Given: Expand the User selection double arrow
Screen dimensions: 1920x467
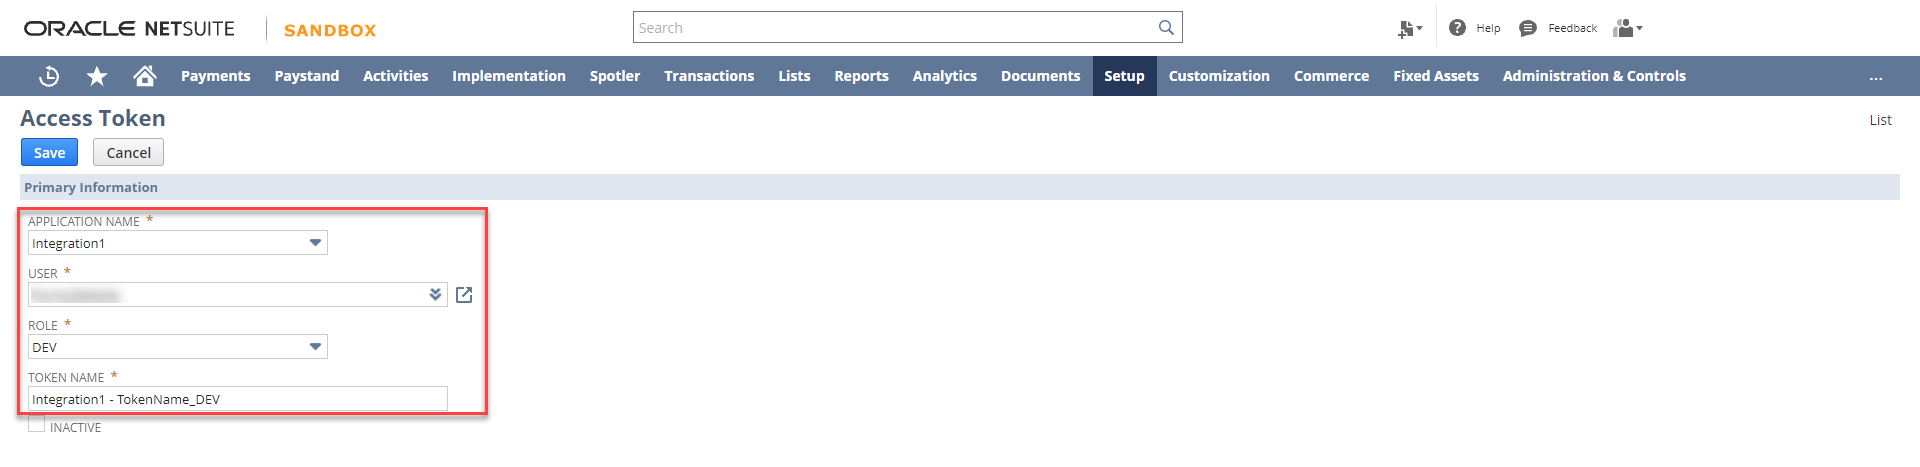Looking at the screenshot, I should point(435,295).
